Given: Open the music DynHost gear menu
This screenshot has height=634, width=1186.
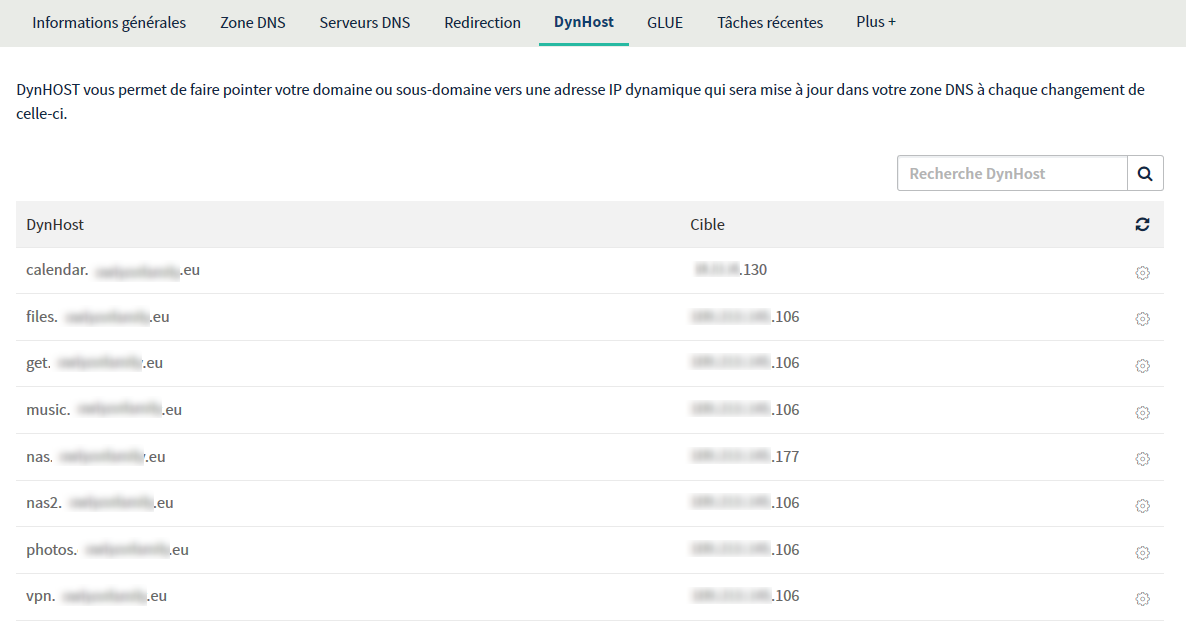Looking at the screenshot, I should click(1142, 413).
